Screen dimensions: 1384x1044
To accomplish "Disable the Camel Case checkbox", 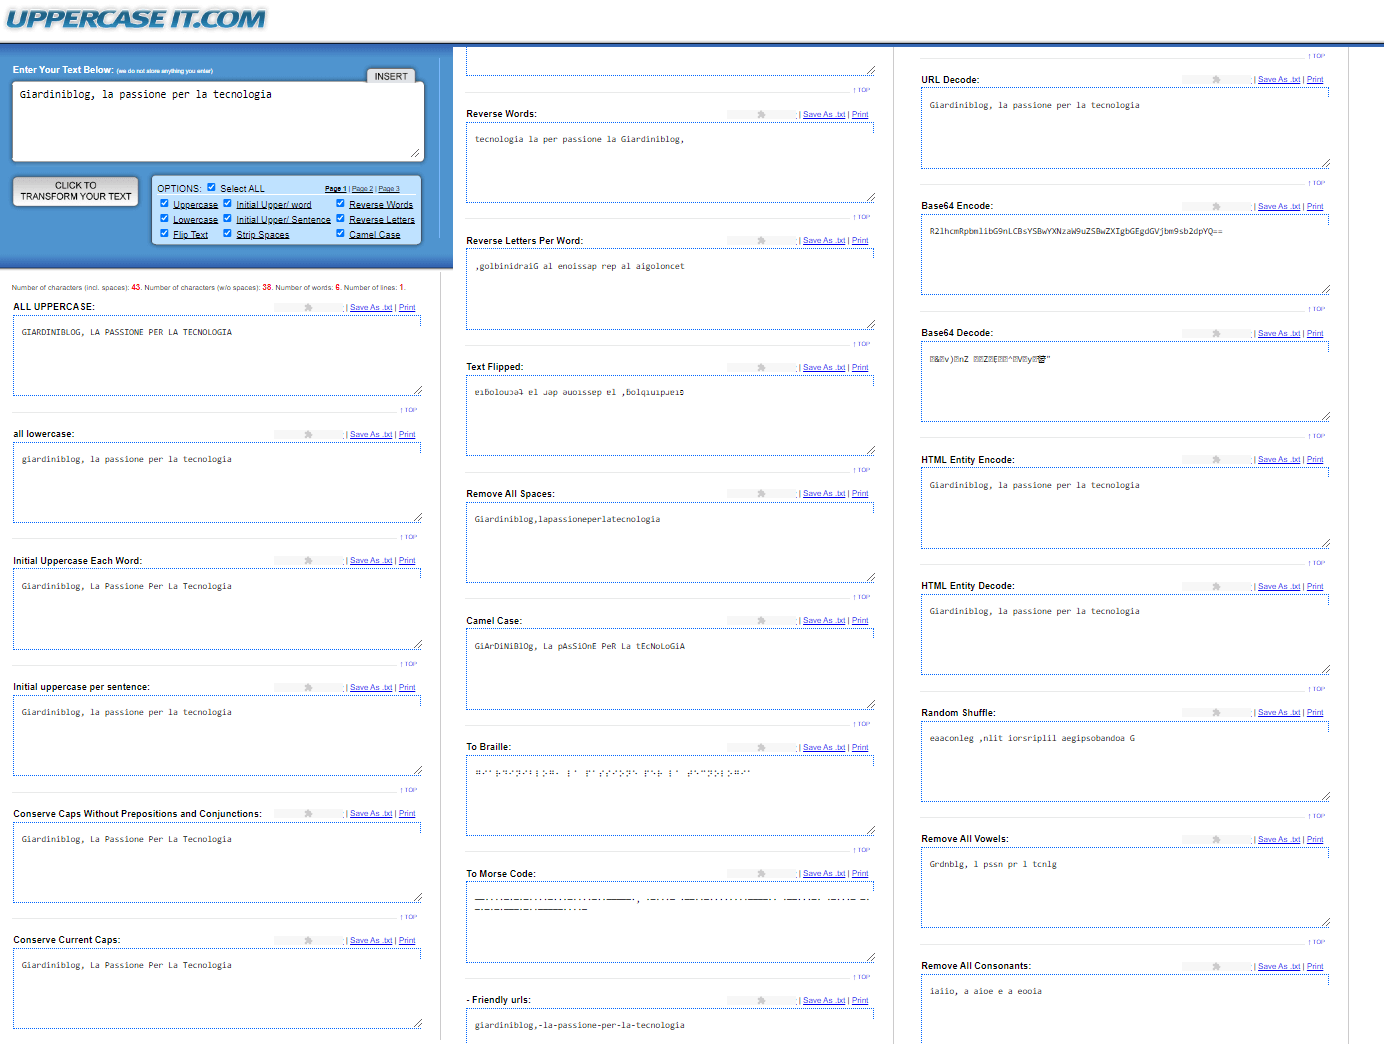I will pos(340,233).
